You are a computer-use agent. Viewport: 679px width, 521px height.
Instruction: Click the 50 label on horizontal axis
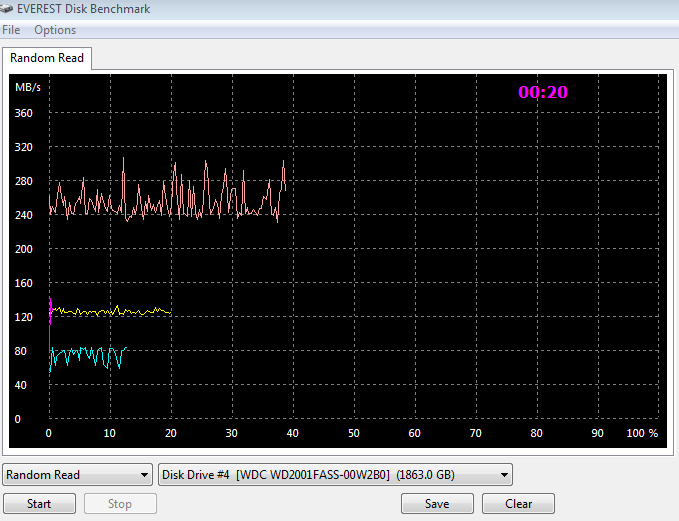(x=354, y=433)
